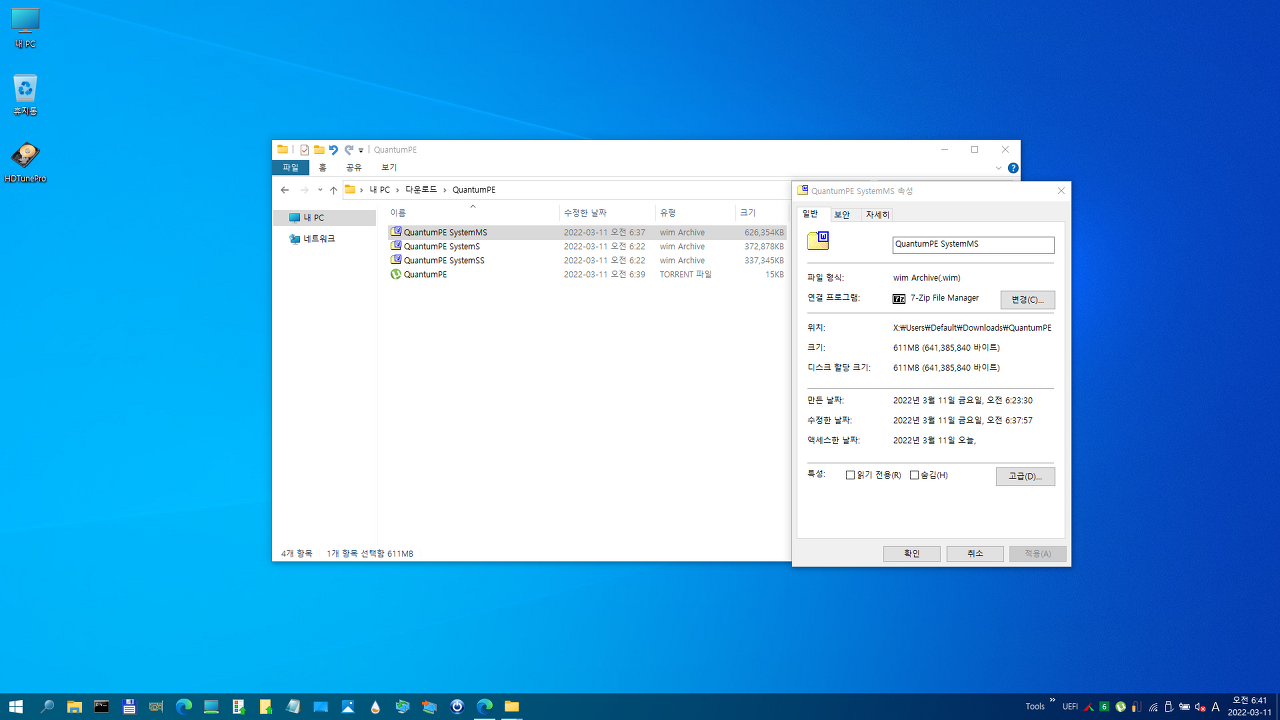The width and height of the screenshot is (1280, 720).
Task: Open the 파일 ribbon tab
Action: click(x=290, y=167)
